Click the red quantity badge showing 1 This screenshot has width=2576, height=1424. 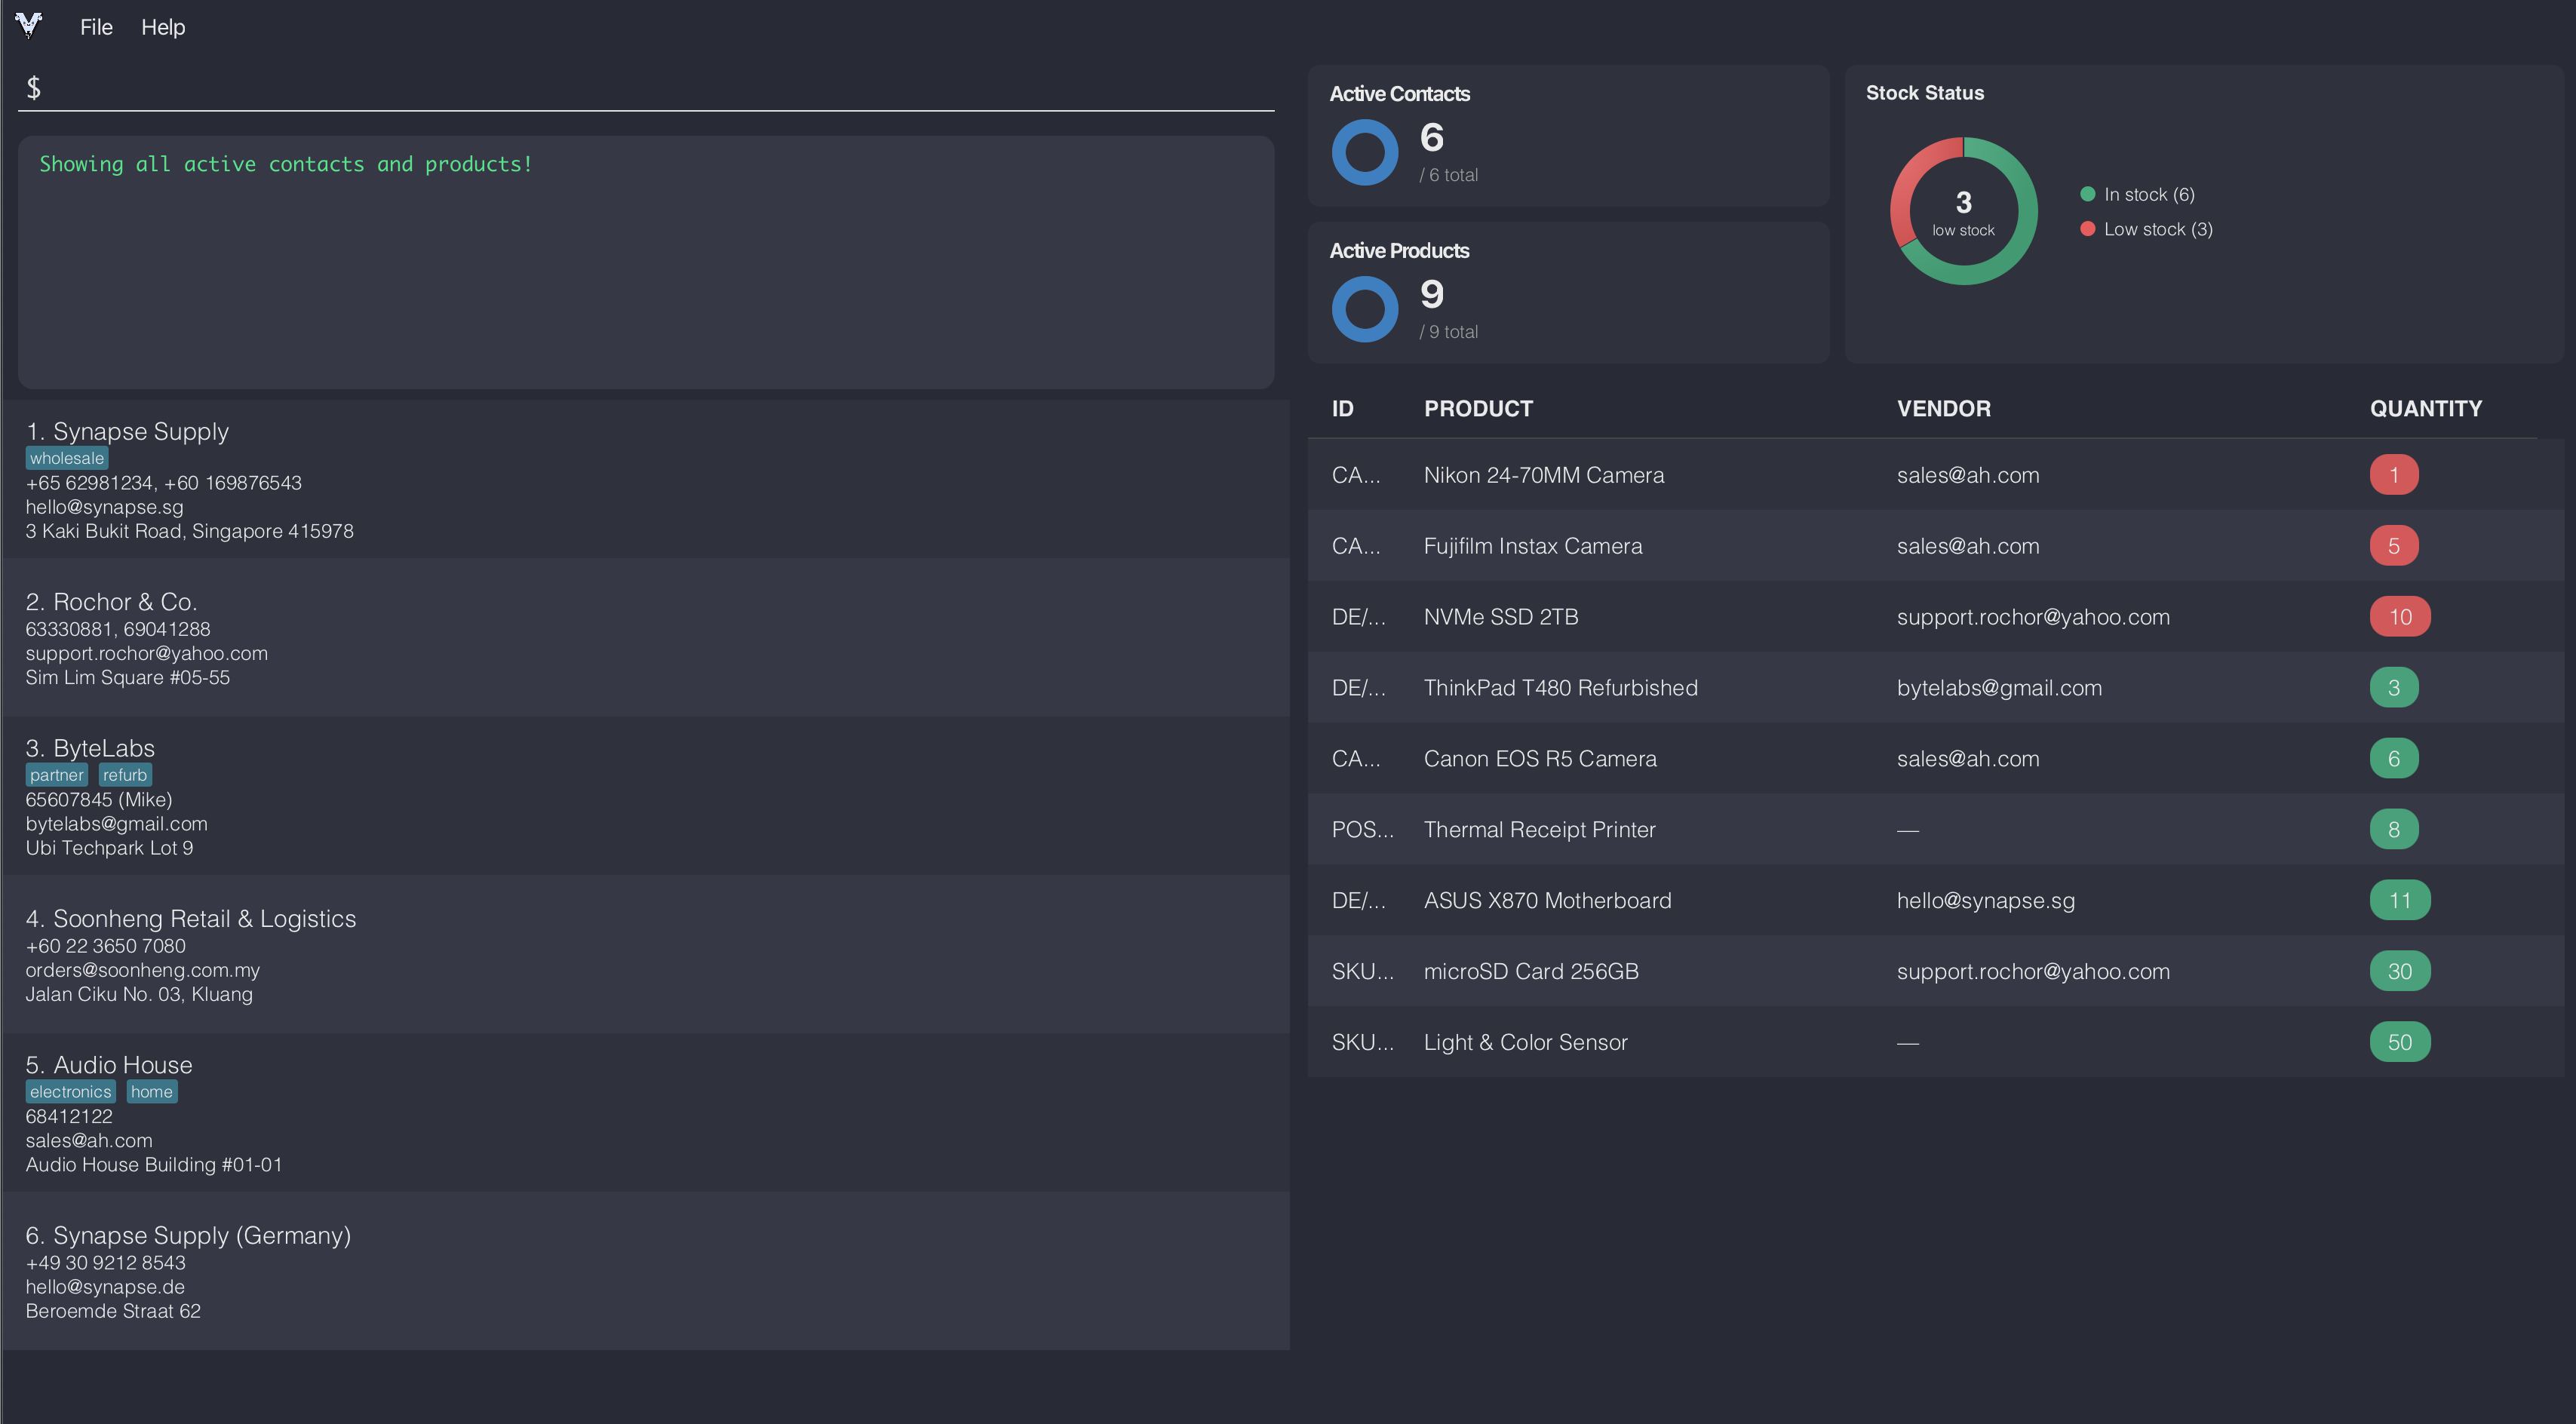click(x=2393, y=475)
